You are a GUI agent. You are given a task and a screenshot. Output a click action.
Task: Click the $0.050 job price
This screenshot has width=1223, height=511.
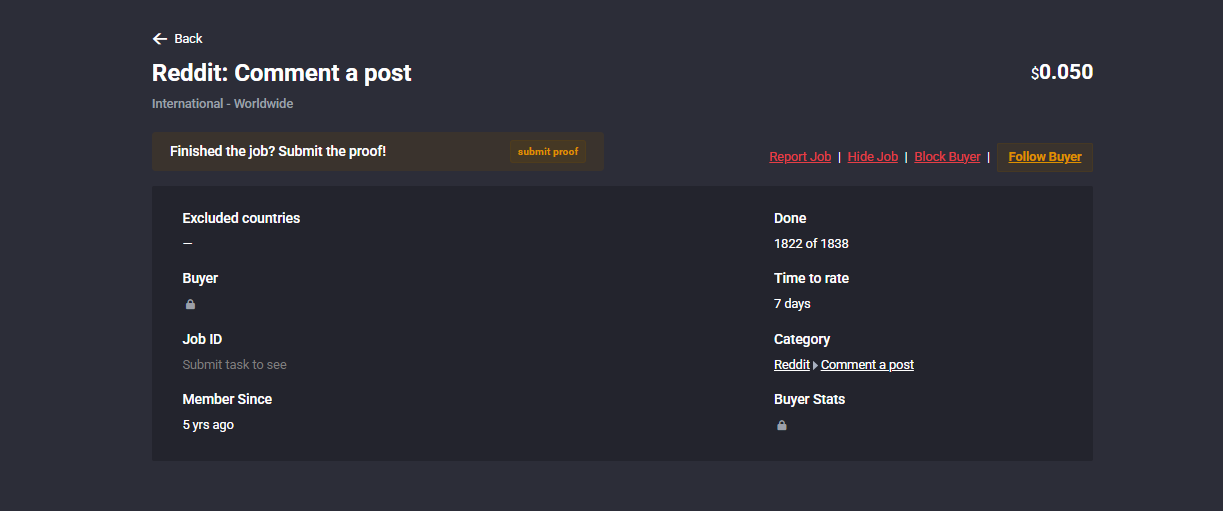pos(1062,72)
